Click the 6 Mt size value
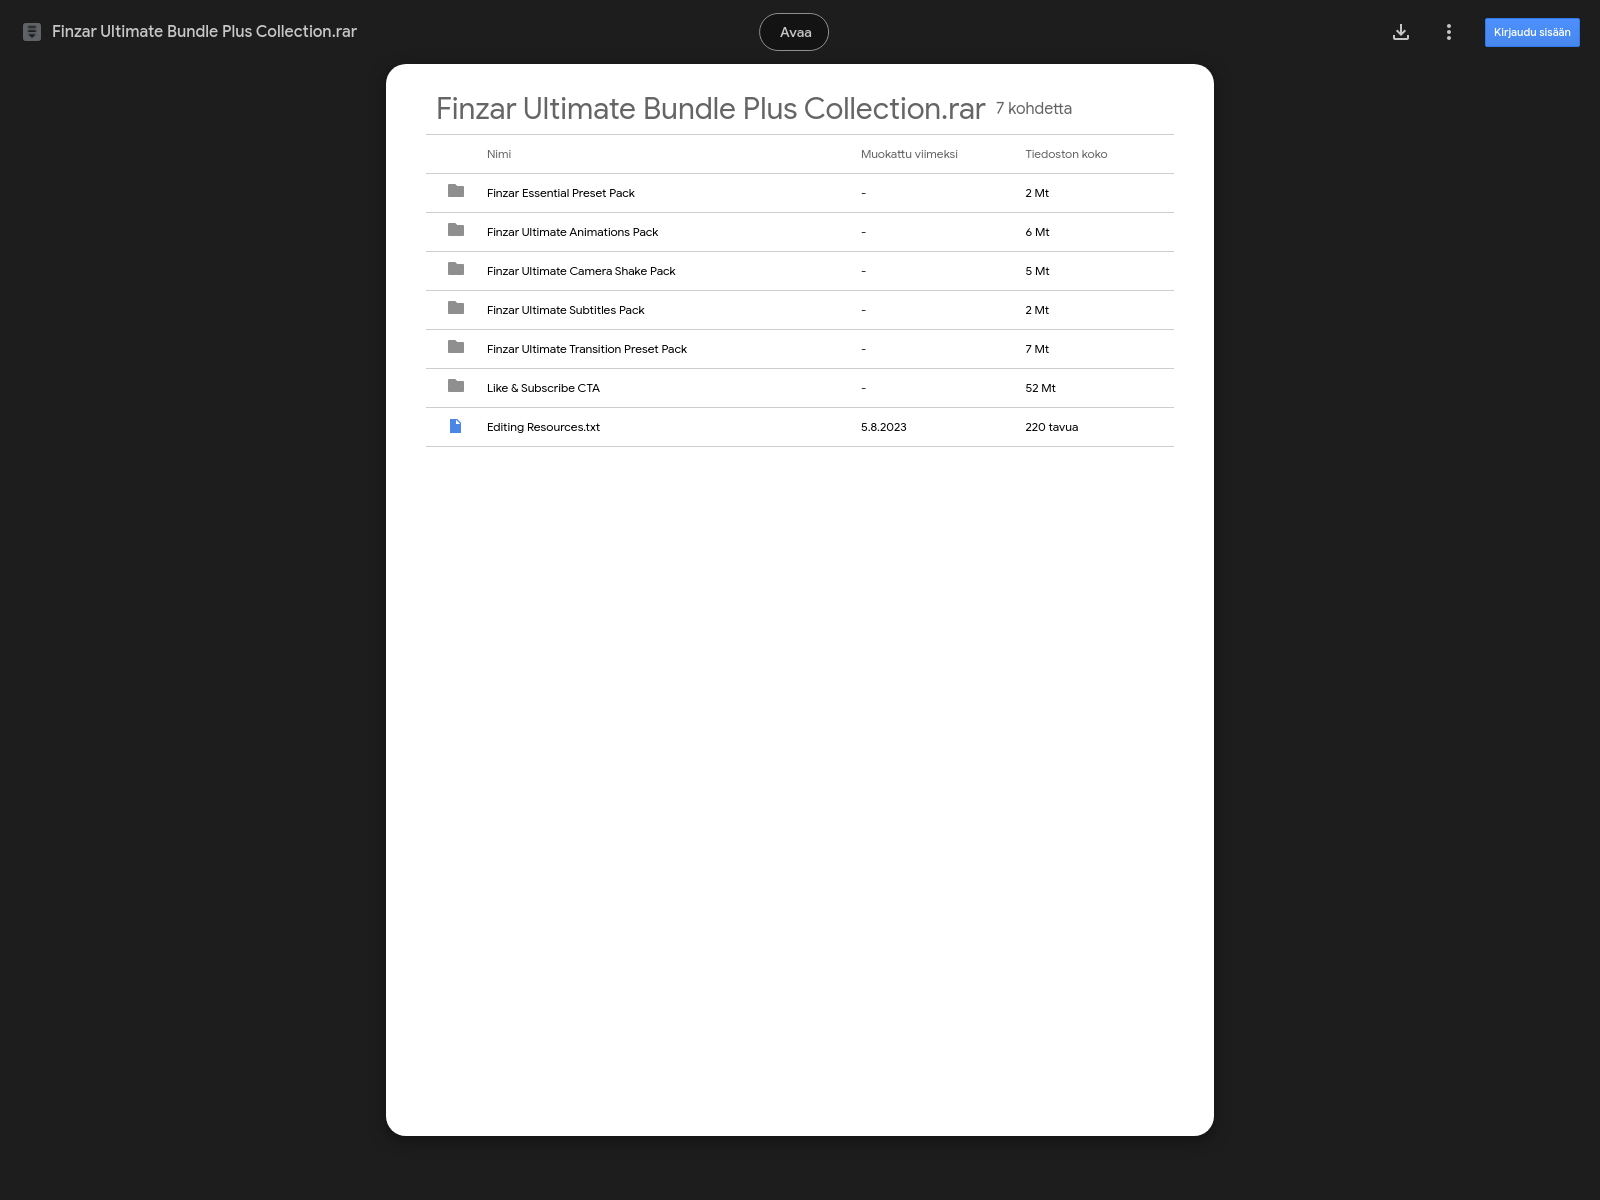Screen dimensions: 1600x1200 tap(1037, 232)
